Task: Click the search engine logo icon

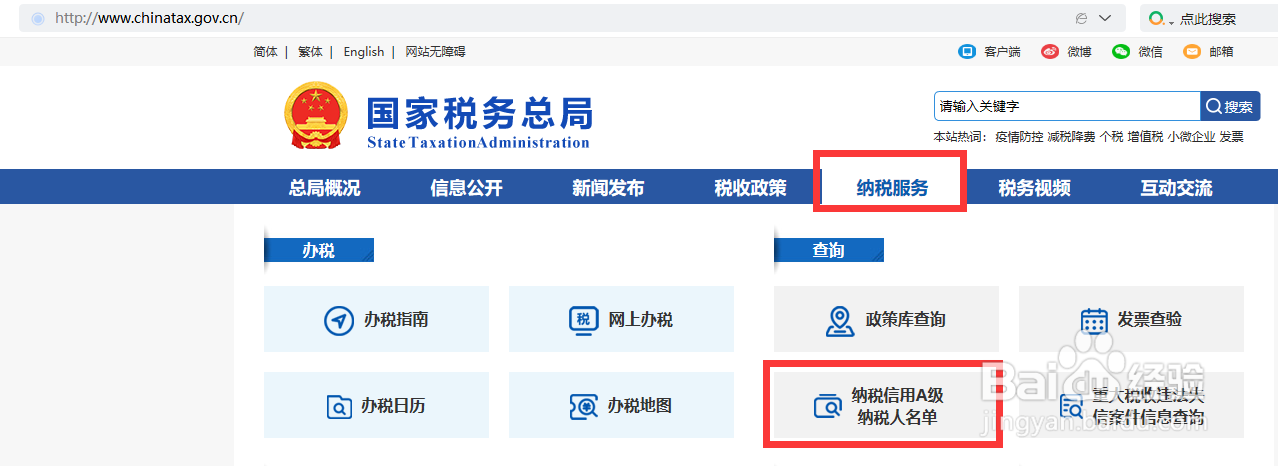Action: [1157, 19]
